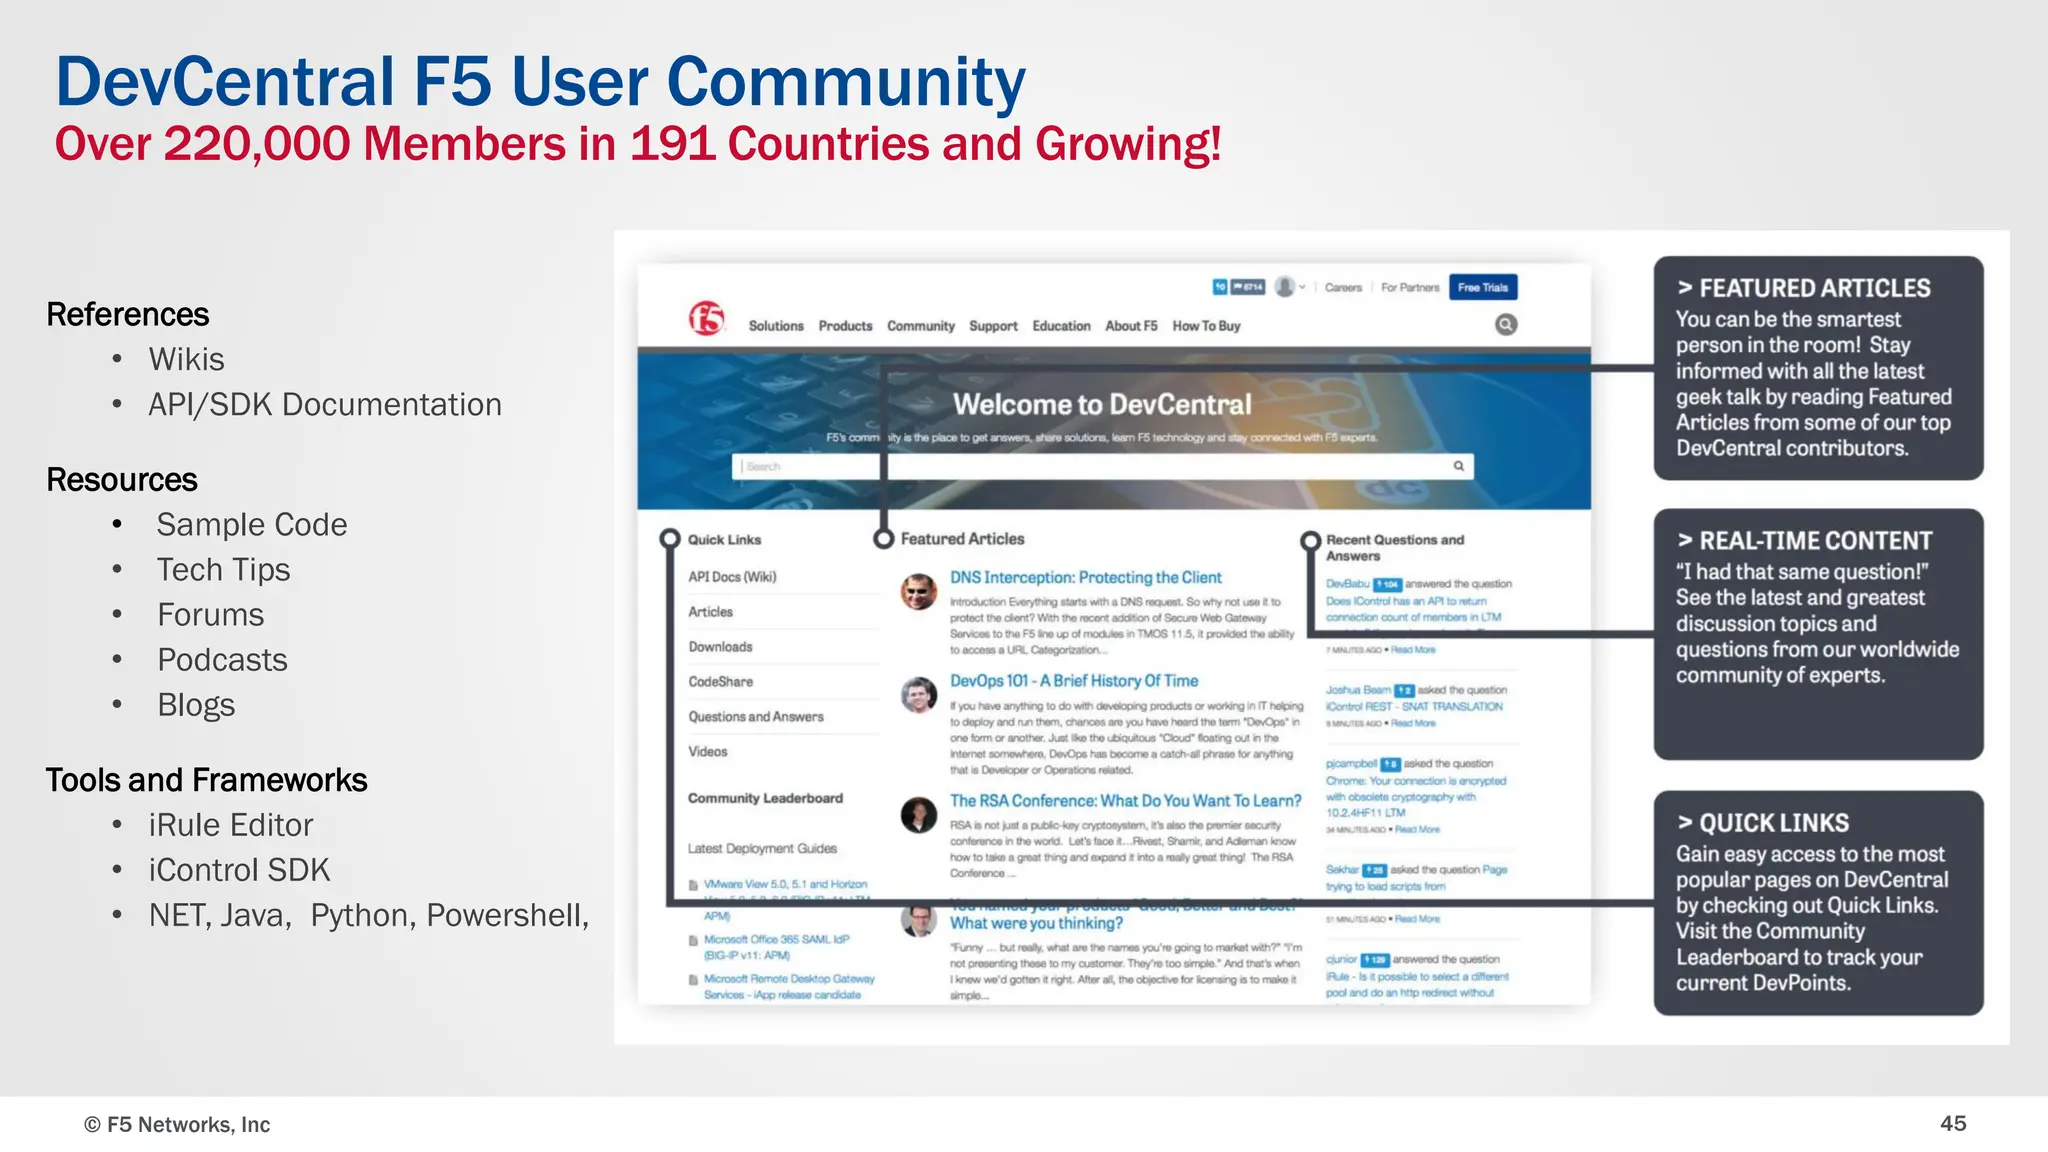Open the iRule http redirect pool question
This screenshot has width=2048, height=1152.
coord(1417,985)
